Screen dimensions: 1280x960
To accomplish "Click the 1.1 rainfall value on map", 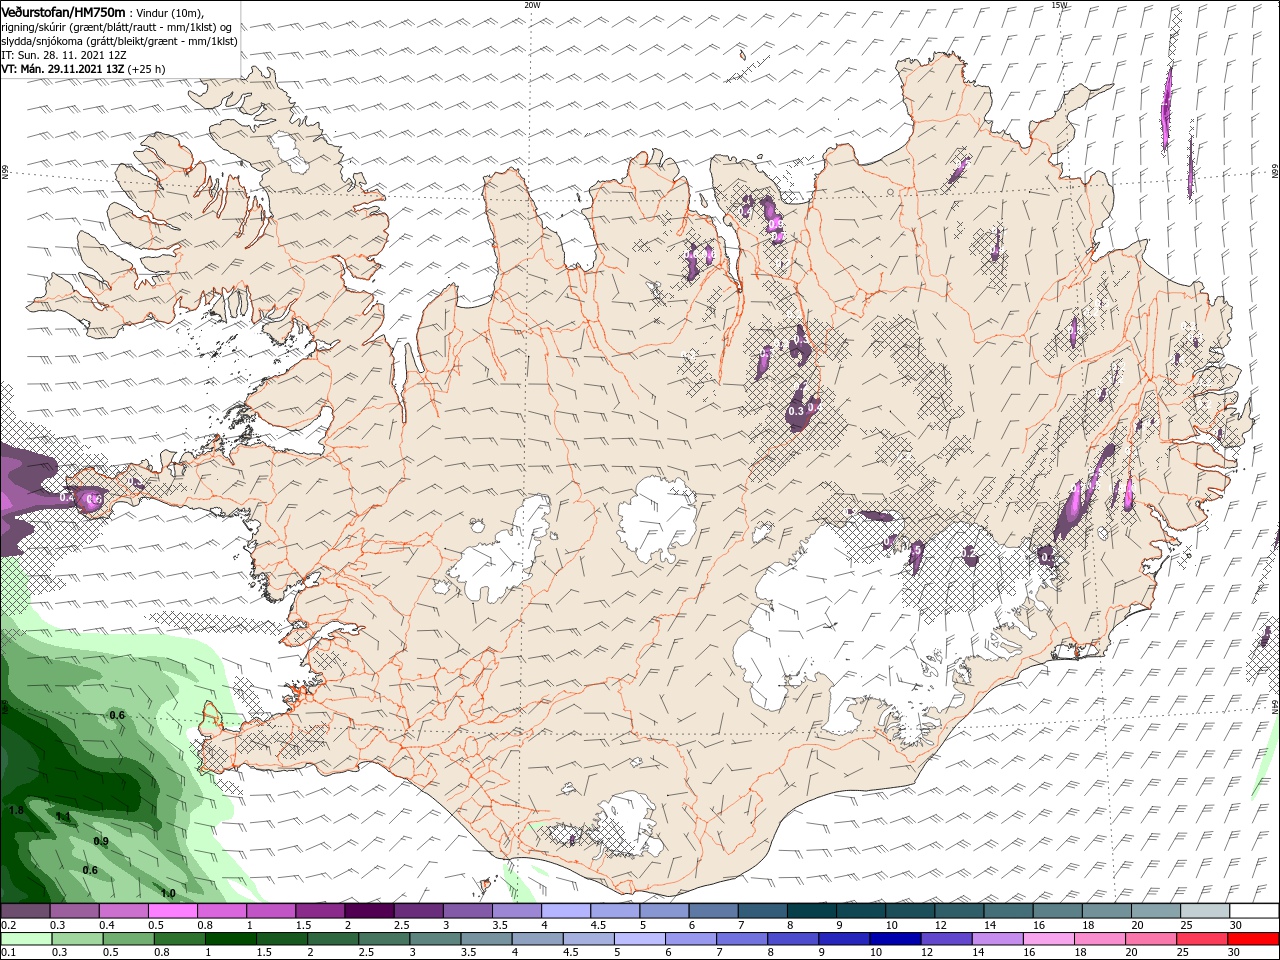I will [63, 817].
